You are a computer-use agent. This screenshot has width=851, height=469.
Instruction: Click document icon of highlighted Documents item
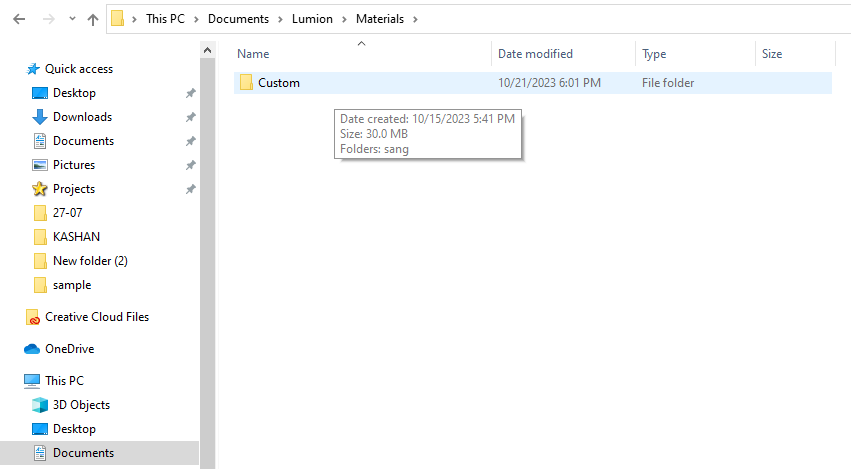(x=40, y=453)
